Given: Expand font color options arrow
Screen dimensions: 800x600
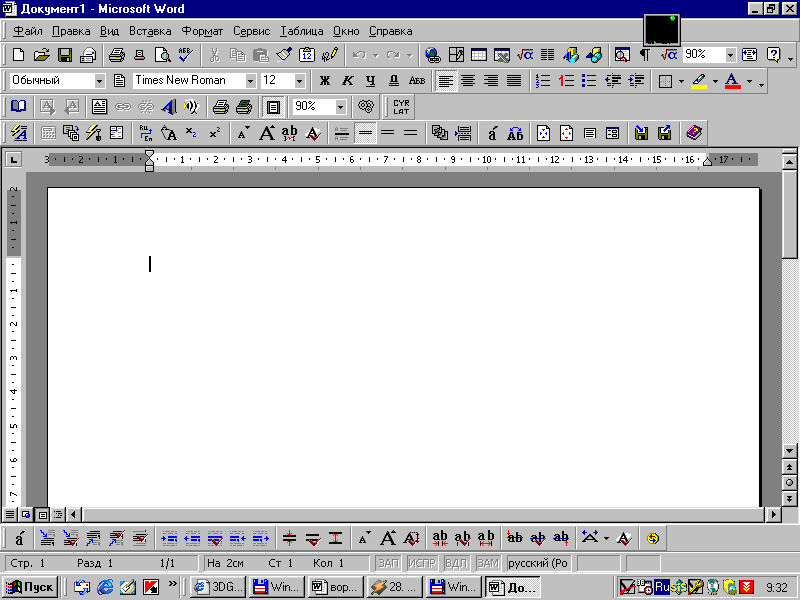Looking at the screenshot, I should [x=749, y=81].
